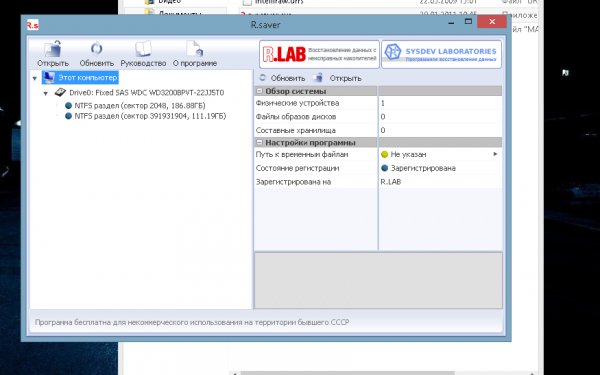Screen dimensions: 600x375
Task: Minimize the R.saver window
Action: [452, 23]
